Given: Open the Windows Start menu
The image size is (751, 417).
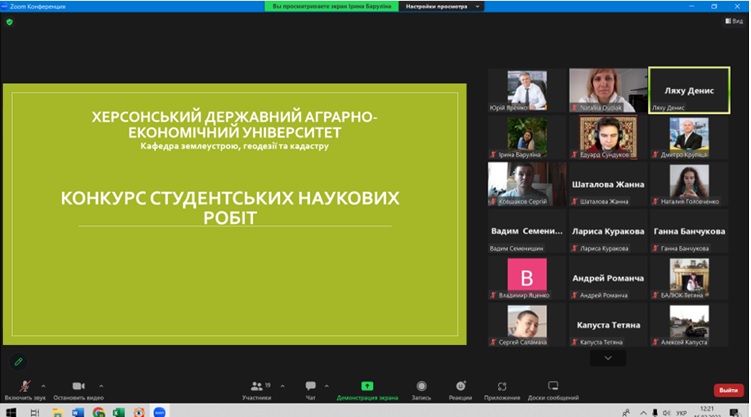Looking at the screenshot, I should click(x=11, y=412).
